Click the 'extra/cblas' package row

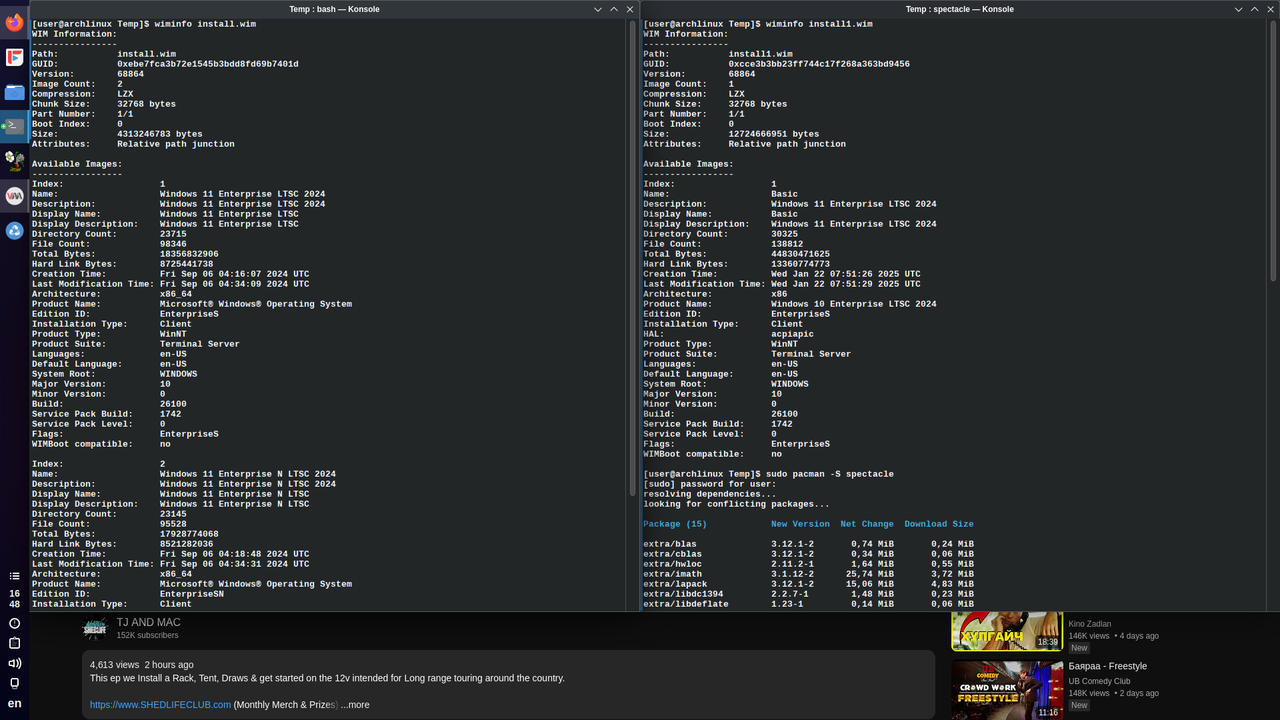point(808,554)
